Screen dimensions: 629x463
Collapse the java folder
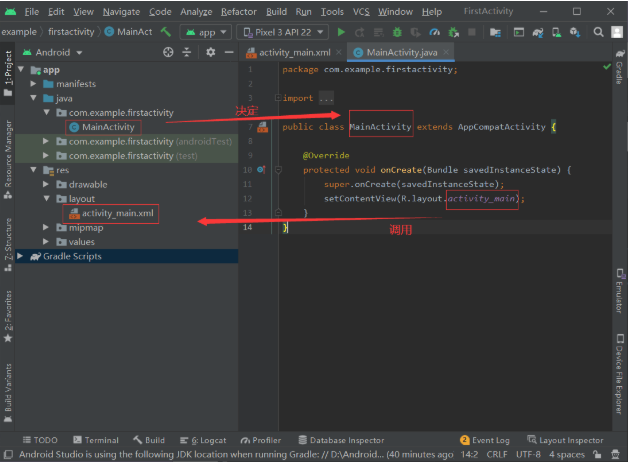(x=33, y=98)
